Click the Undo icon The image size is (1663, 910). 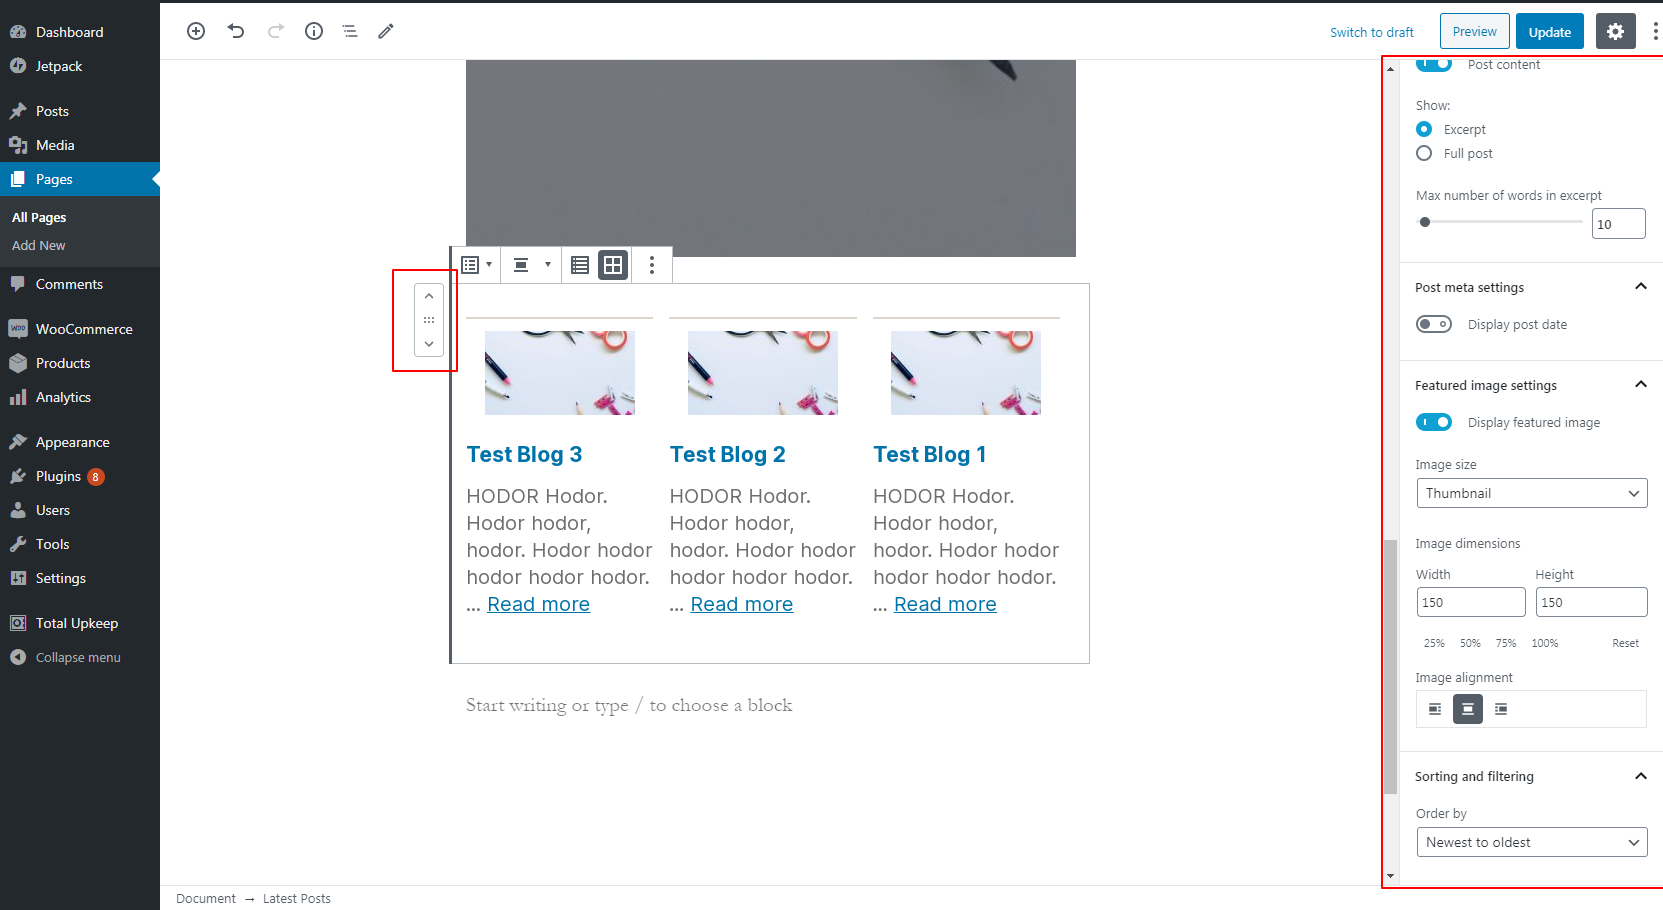coord(236,31)
